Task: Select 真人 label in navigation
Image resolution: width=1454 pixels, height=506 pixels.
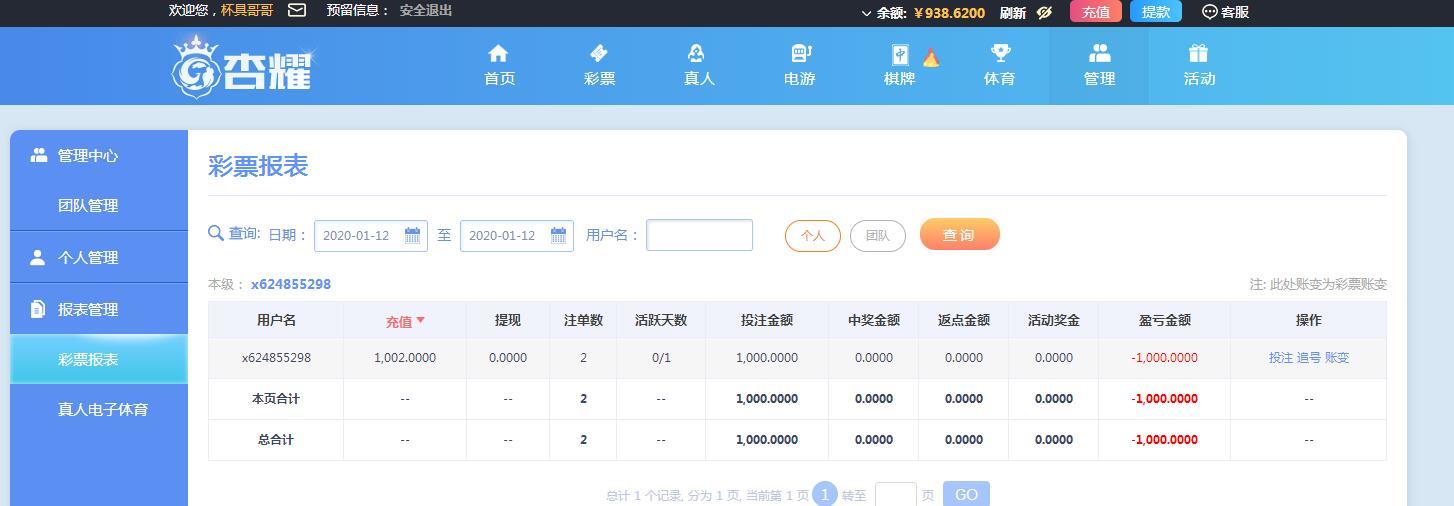Action: tap(699, 79)
